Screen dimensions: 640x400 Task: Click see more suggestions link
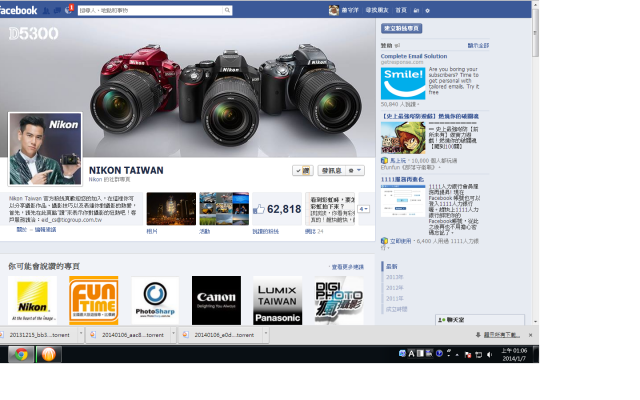coord(347,267)
